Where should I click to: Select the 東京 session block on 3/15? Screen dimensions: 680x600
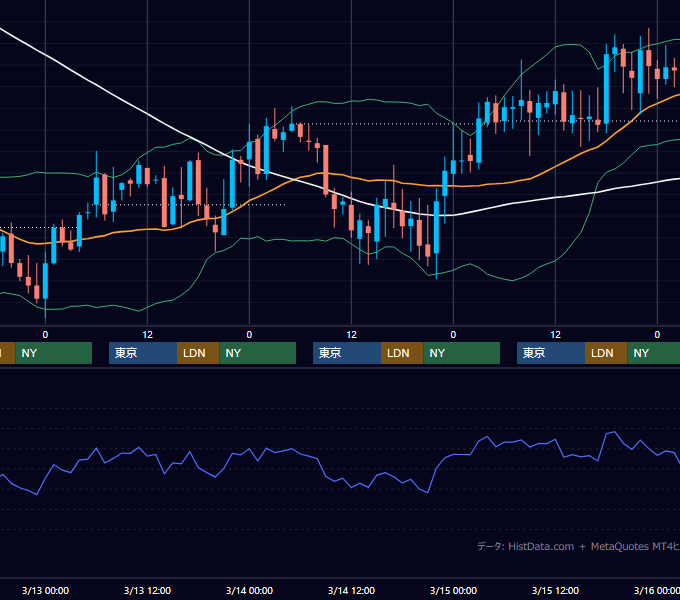point(551,353)
